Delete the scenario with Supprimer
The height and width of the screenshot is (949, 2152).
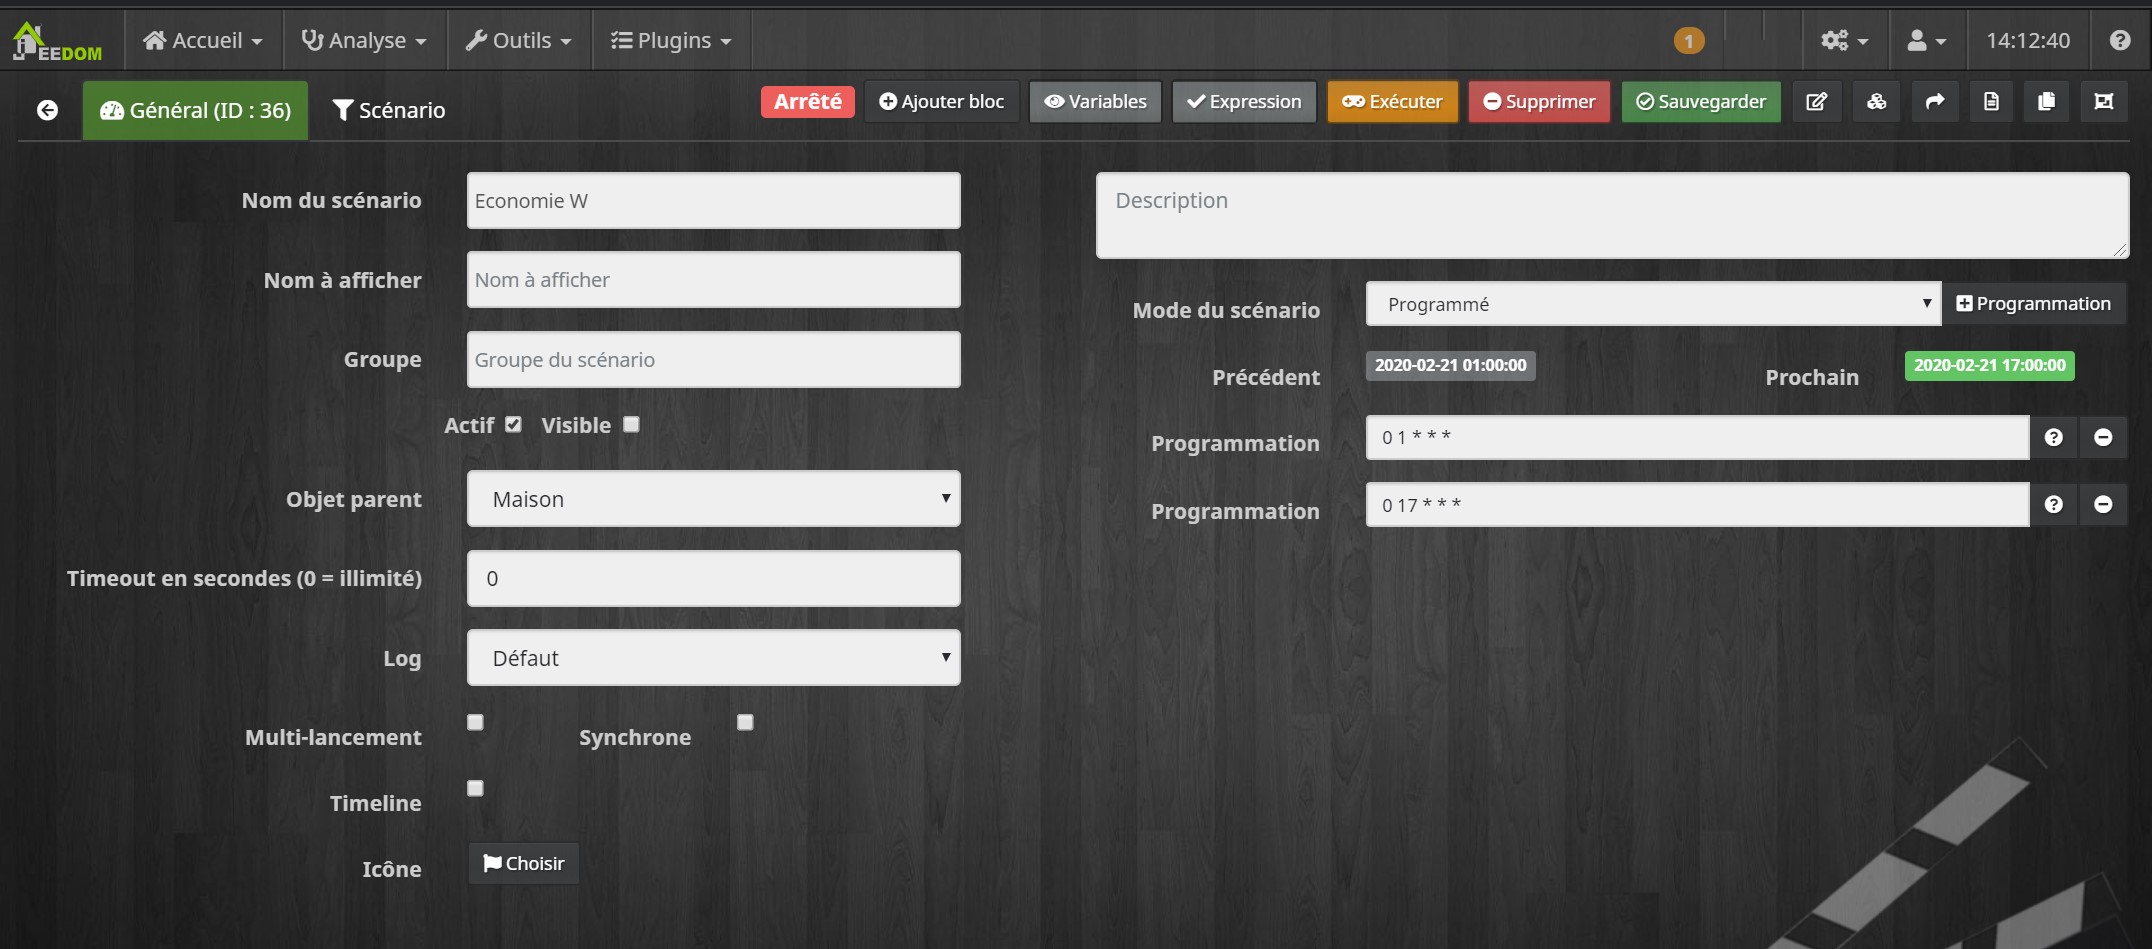tap(1539, 102)
